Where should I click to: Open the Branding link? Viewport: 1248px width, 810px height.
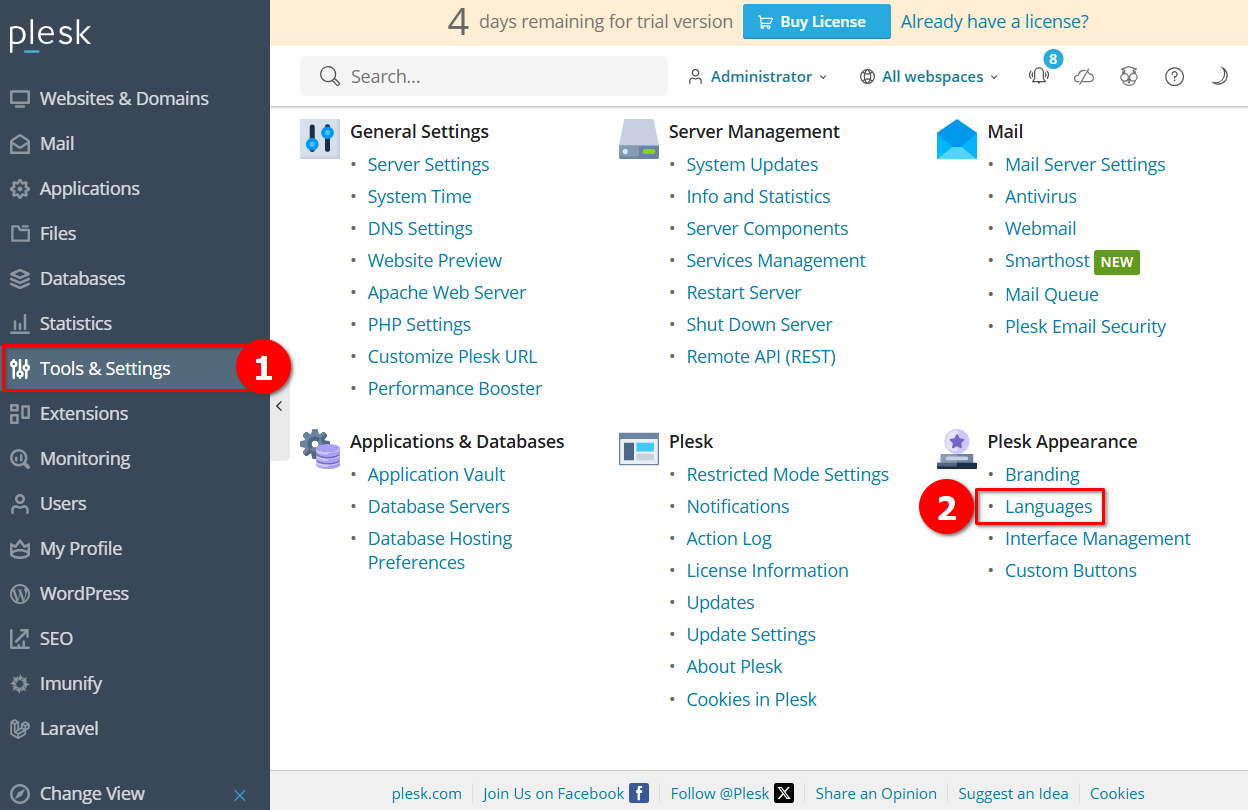1042,475
